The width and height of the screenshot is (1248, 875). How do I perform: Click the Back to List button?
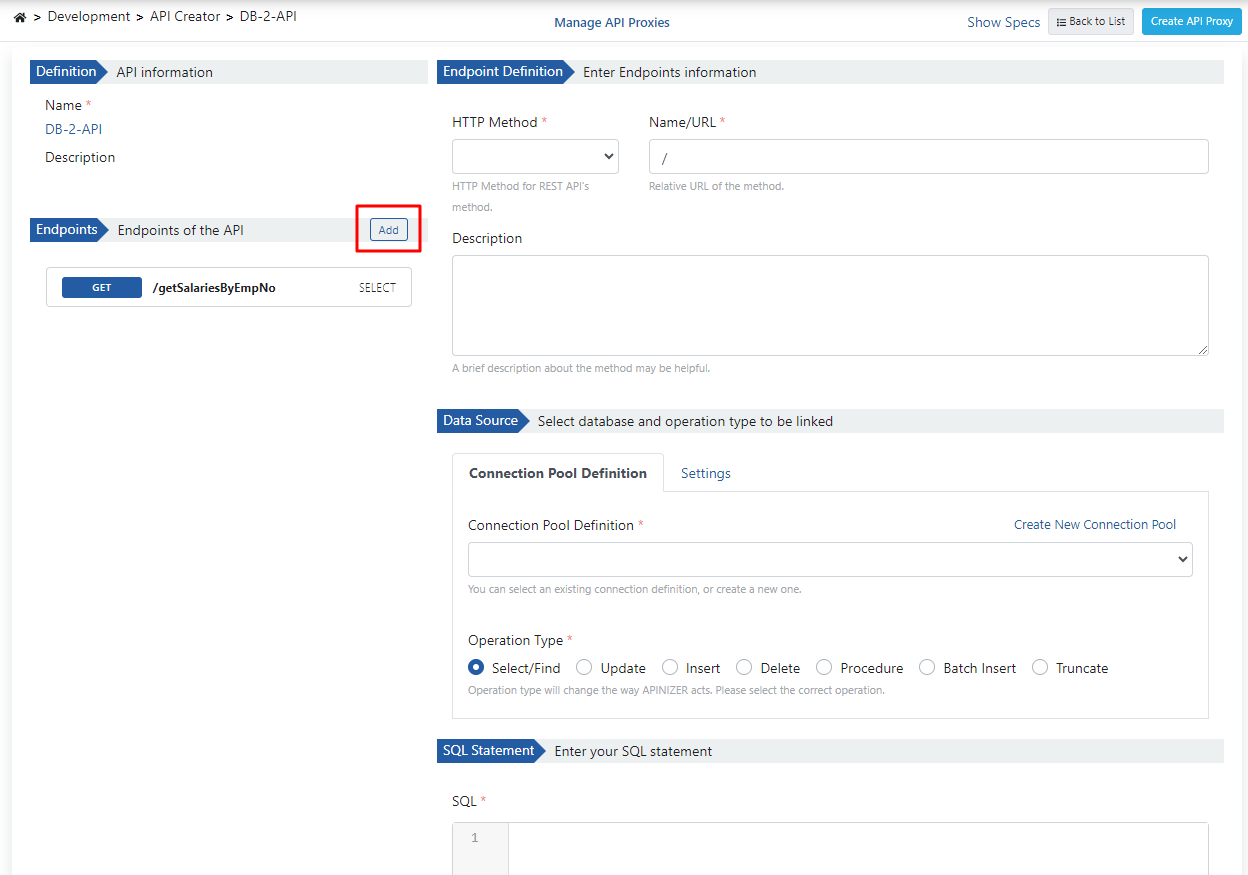coord(1091,22)
